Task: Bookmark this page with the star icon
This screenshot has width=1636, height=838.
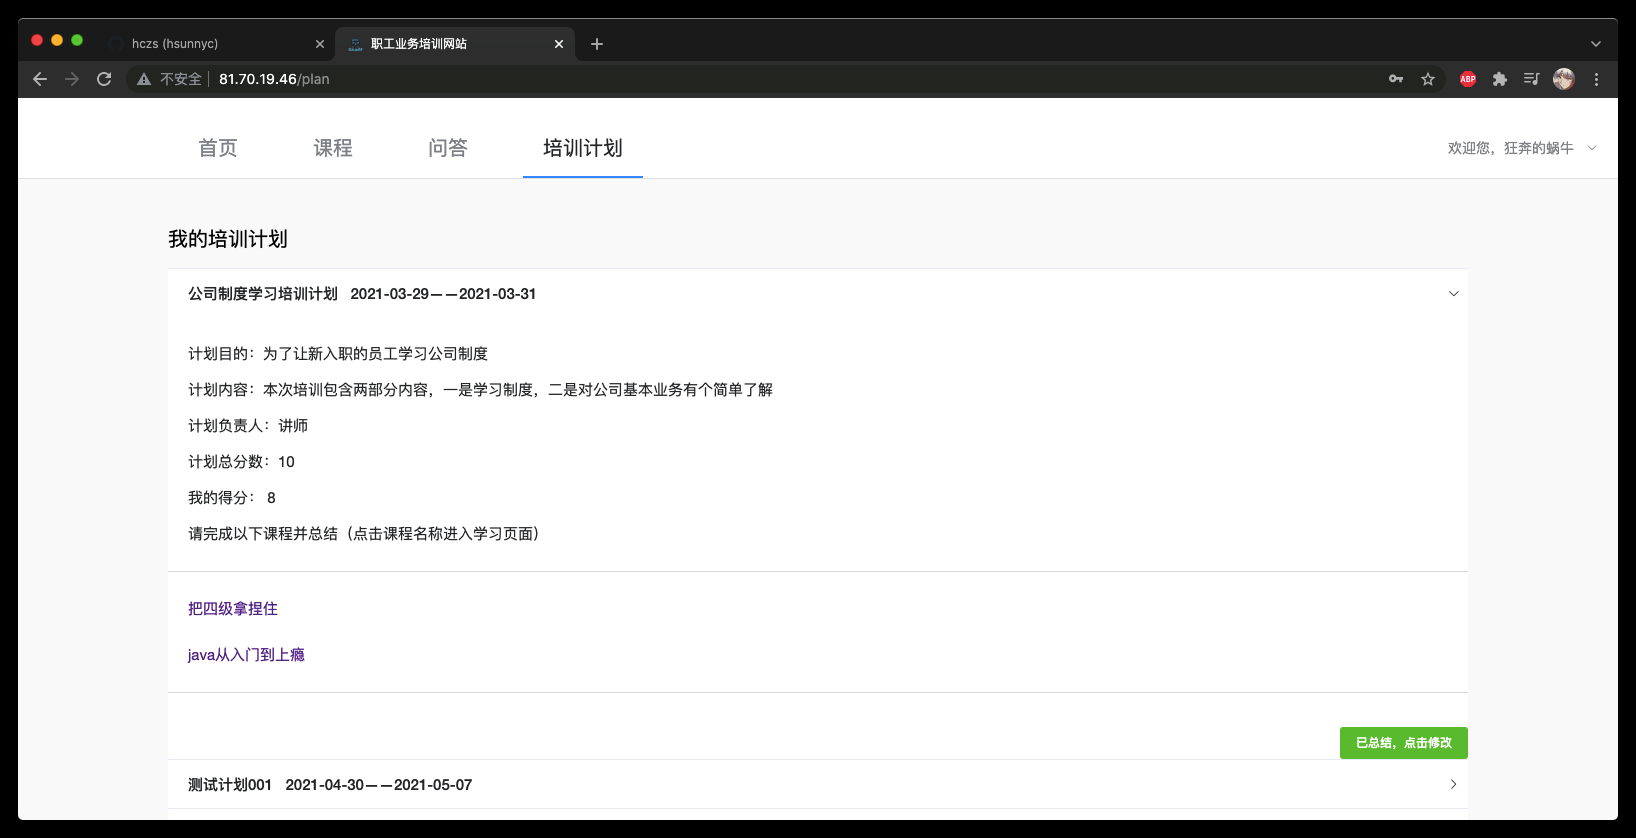Action: coord(1428,79)
